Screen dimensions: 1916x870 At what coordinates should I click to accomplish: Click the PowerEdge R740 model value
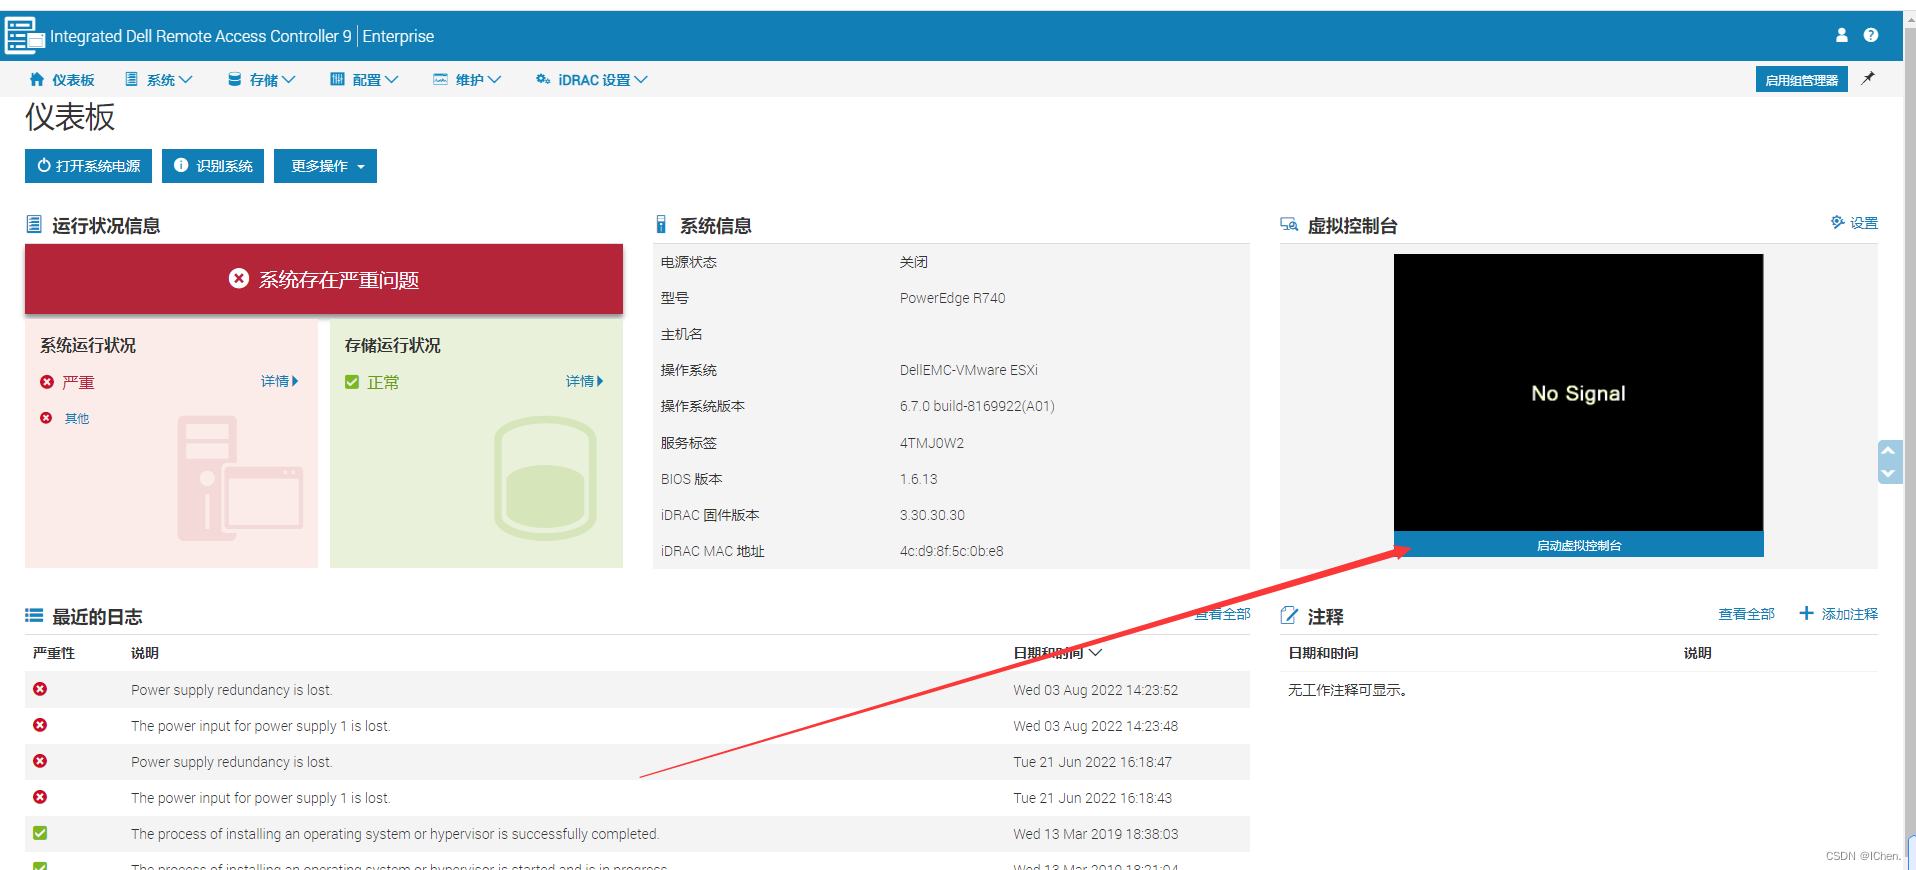pyautogui.click(x=952, y=298)
